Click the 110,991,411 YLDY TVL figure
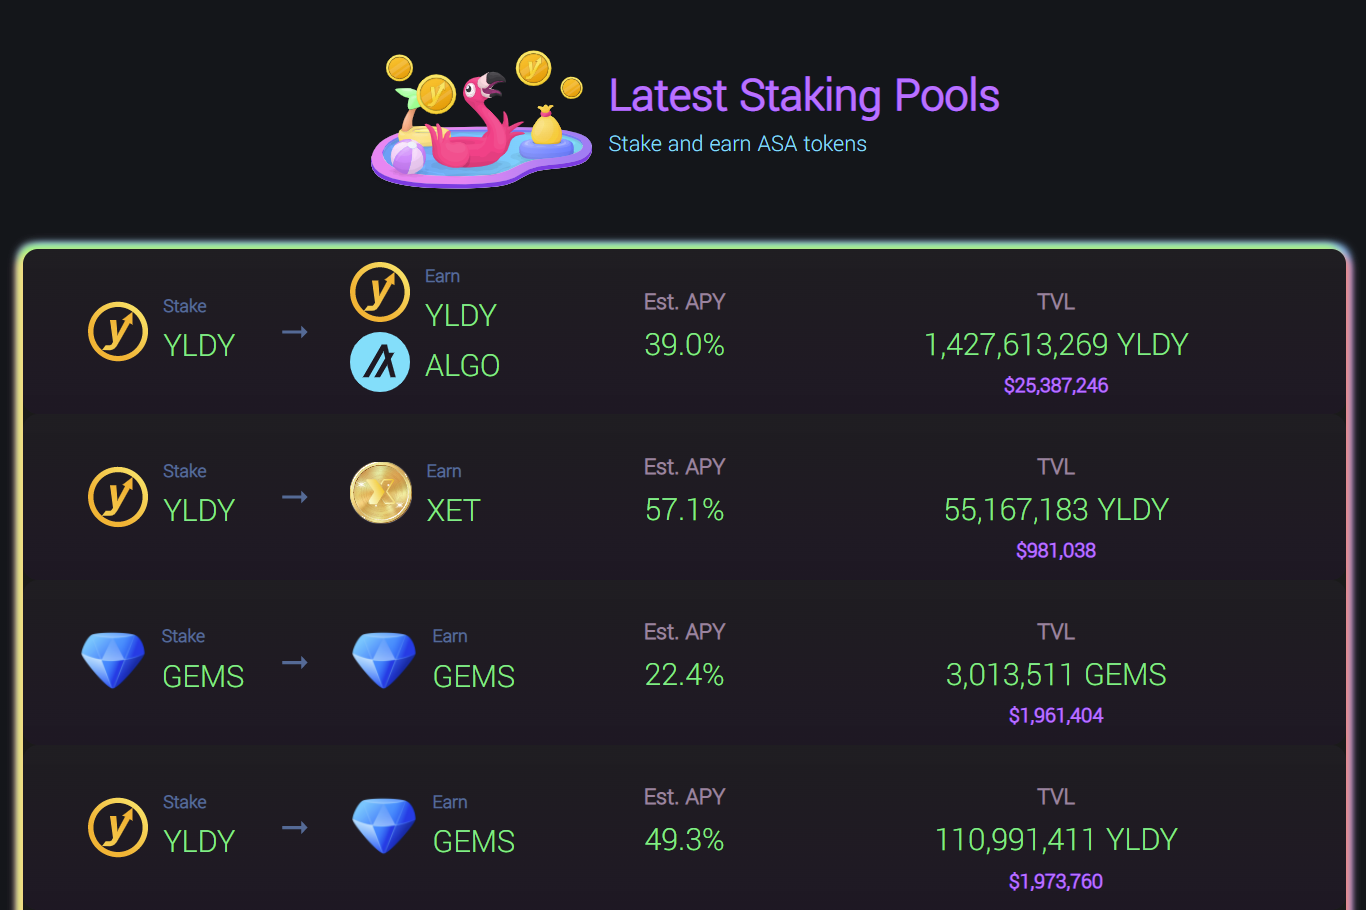The width and height of the screenshot is (1366, 910). click(x=1056, y=840)
